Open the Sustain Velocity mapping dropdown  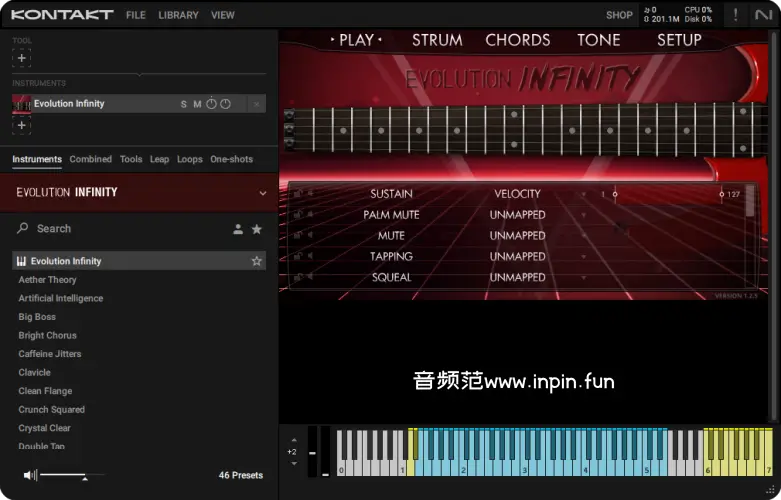pyautogui.click(x=584, y=194)
